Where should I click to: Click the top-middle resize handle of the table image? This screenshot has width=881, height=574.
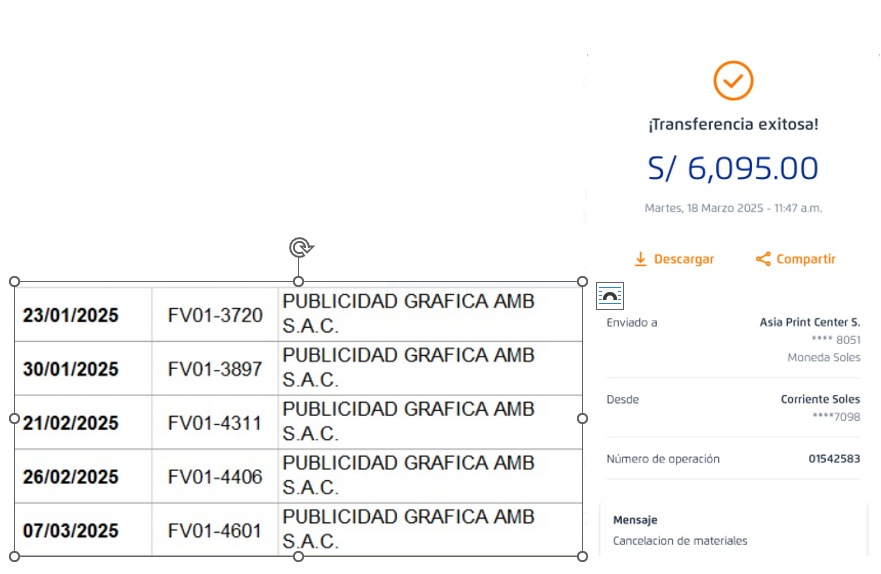[298, 282]
